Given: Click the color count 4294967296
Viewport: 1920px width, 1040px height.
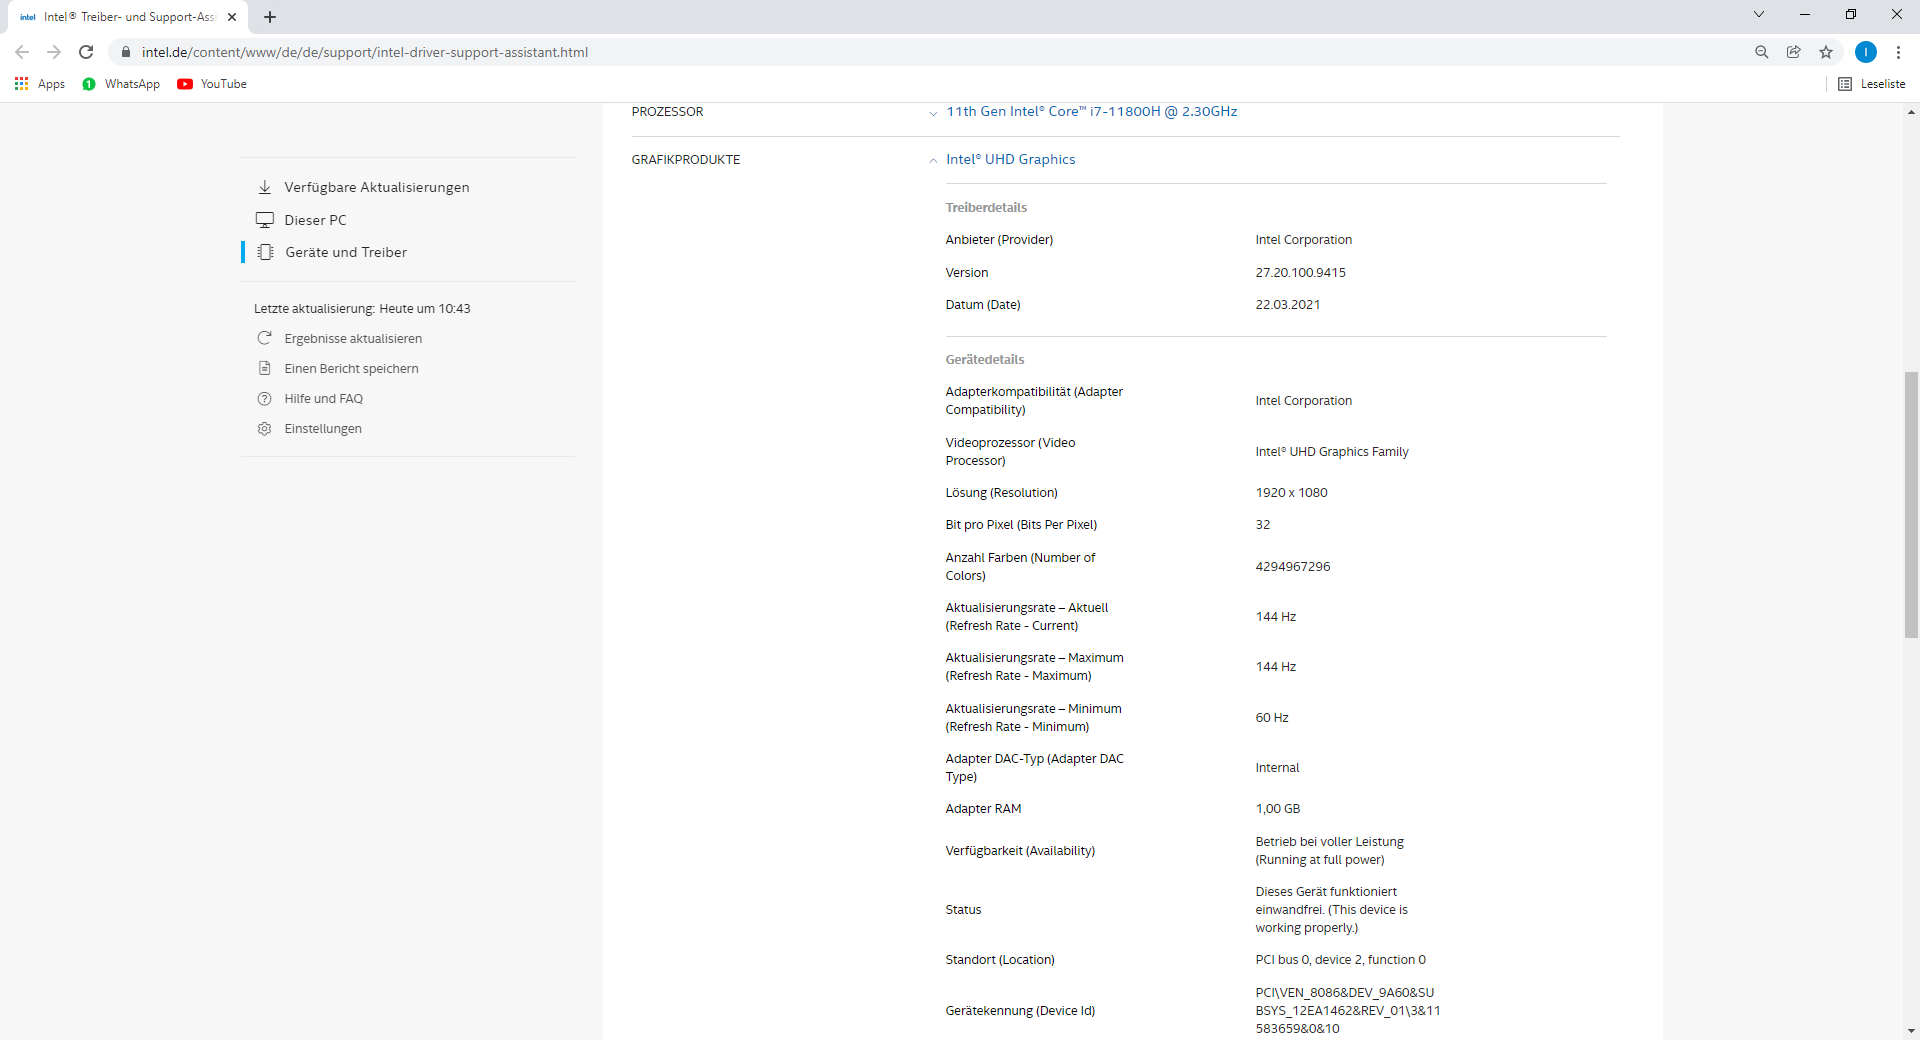Looking at the screenshot, I should pos(1292,566).
